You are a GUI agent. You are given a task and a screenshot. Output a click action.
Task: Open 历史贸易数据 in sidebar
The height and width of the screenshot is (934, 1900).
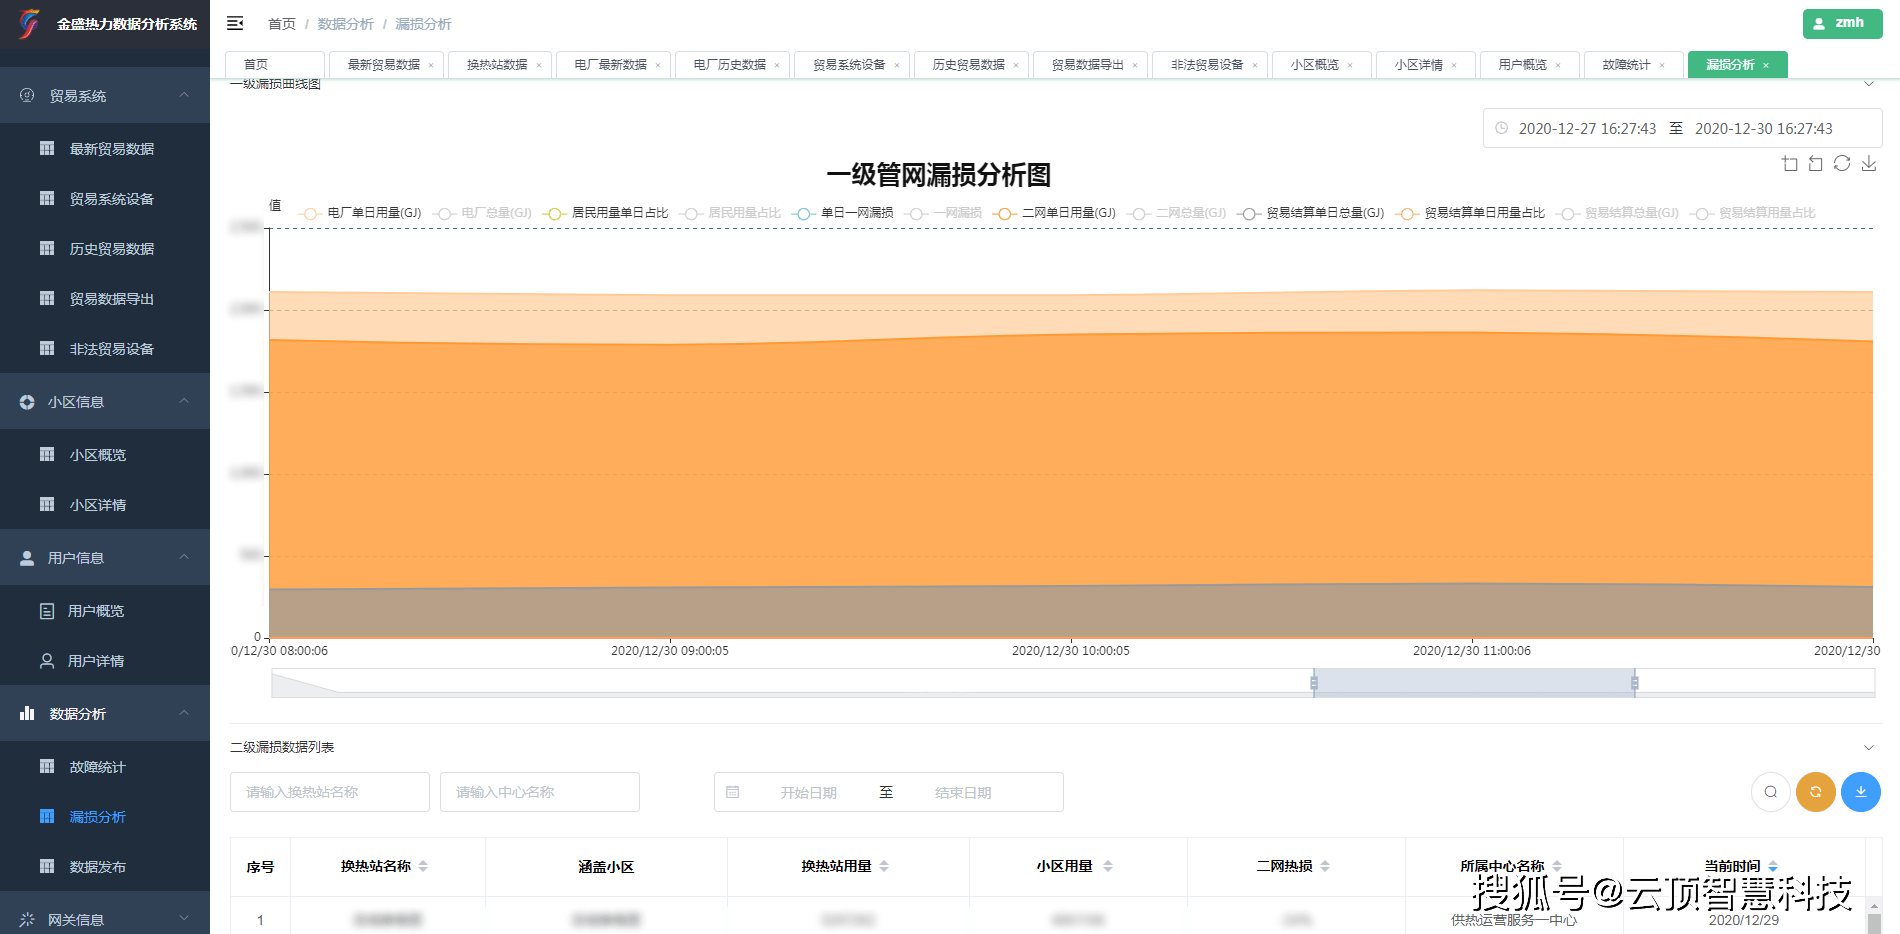pyautogui.click(x=105, y=249)
